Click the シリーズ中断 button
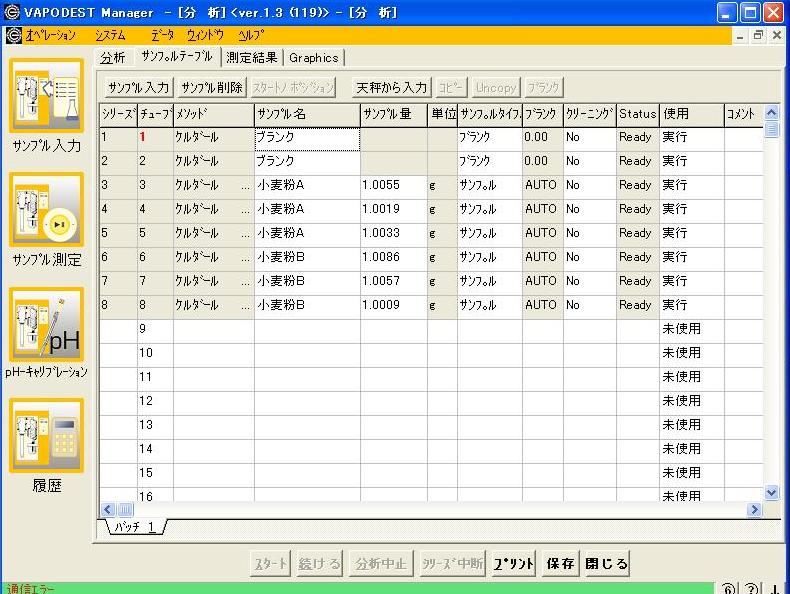Image resolution: width=790 pixels, height=594 pixels. point(452,563)
